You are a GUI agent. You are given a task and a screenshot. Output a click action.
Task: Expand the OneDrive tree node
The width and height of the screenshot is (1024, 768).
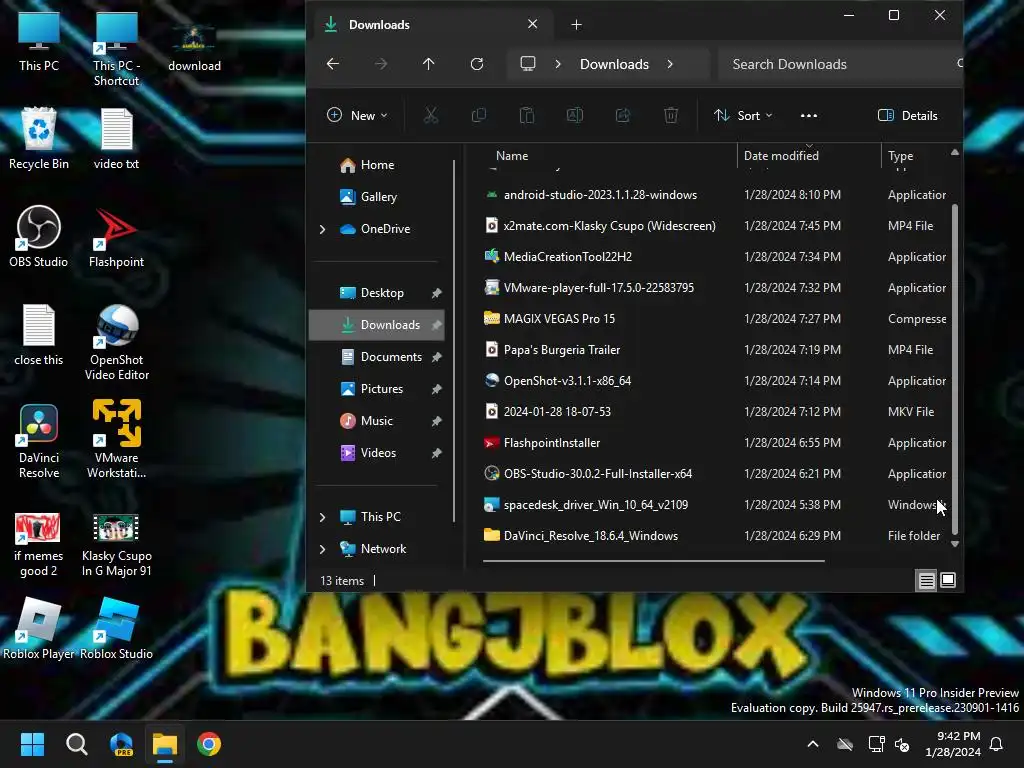click(323, 229)
